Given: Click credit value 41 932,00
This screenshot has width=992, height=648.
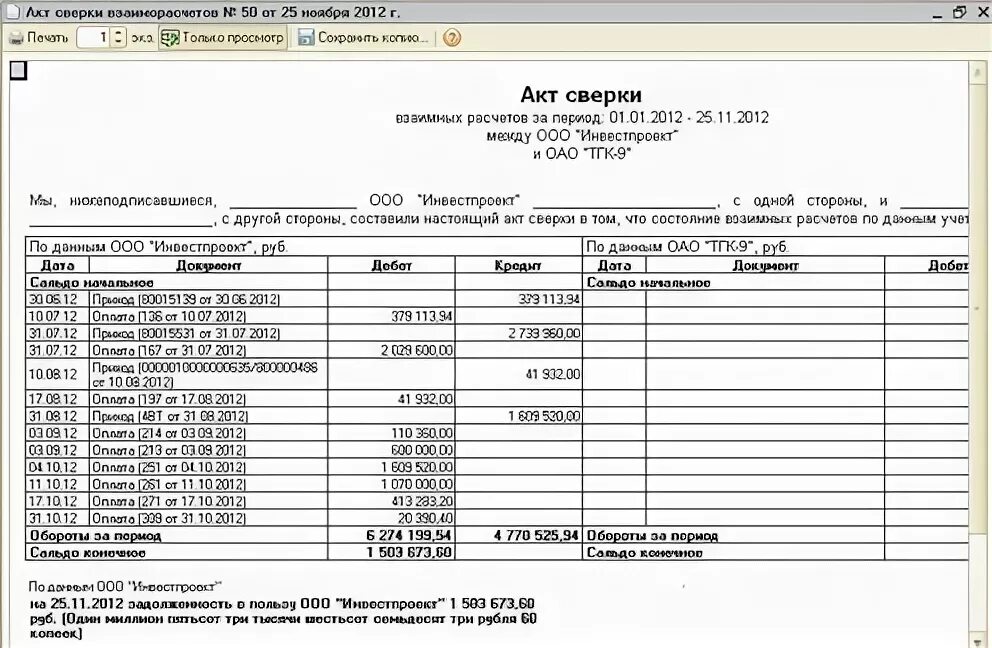Looking at the screenshot, I should (x=552, y=374).
